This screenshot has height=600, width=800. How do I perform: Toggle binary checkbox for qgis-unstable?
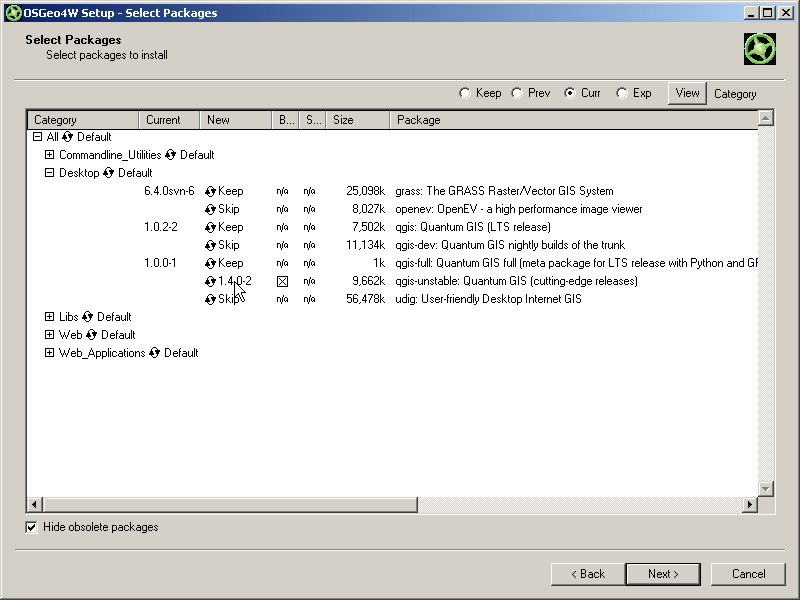(282, 281)
